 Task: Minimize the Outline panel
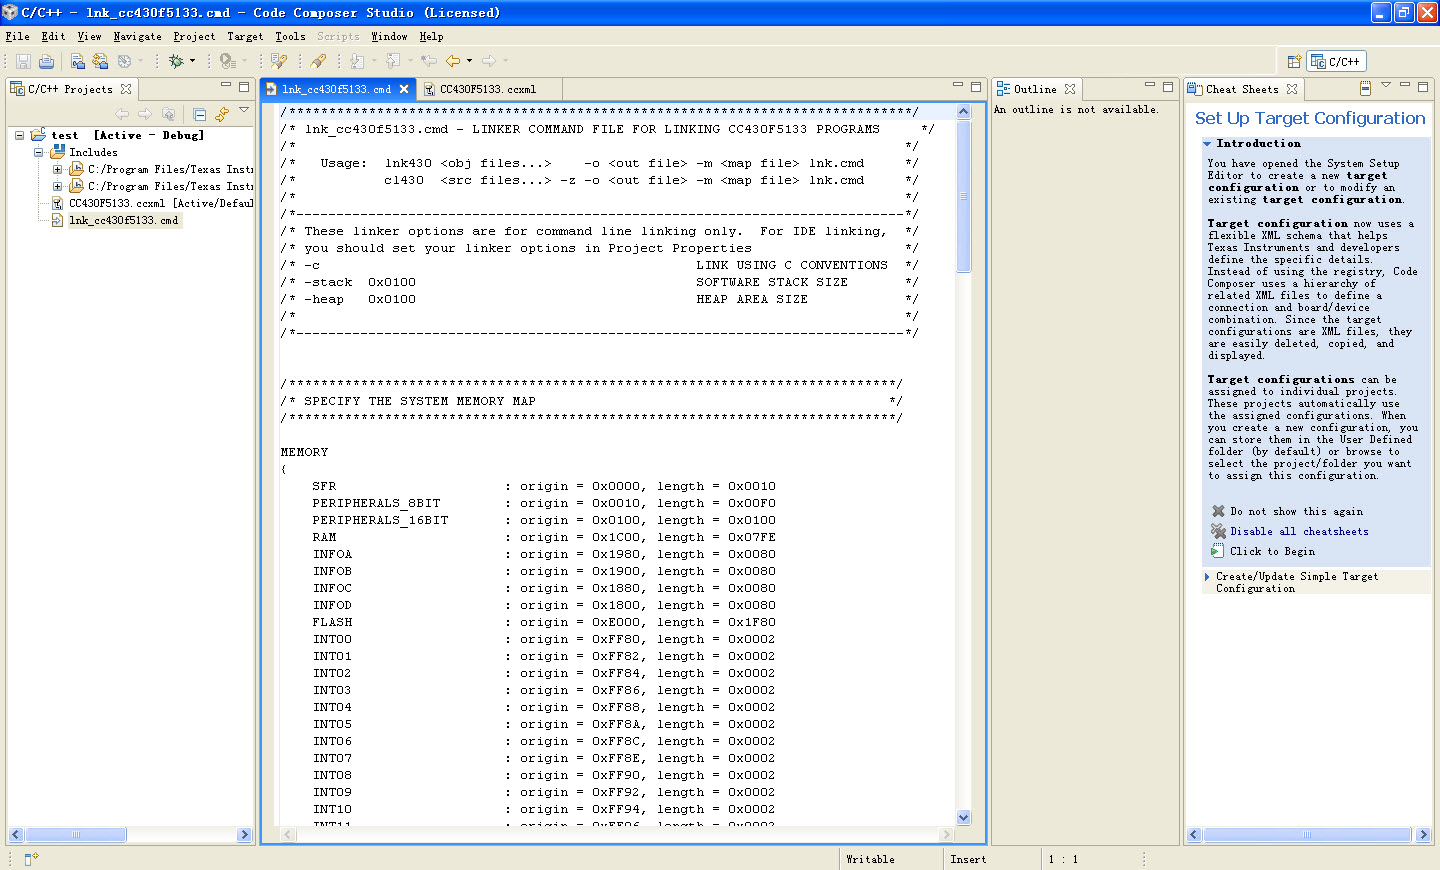pos(1150,86)
